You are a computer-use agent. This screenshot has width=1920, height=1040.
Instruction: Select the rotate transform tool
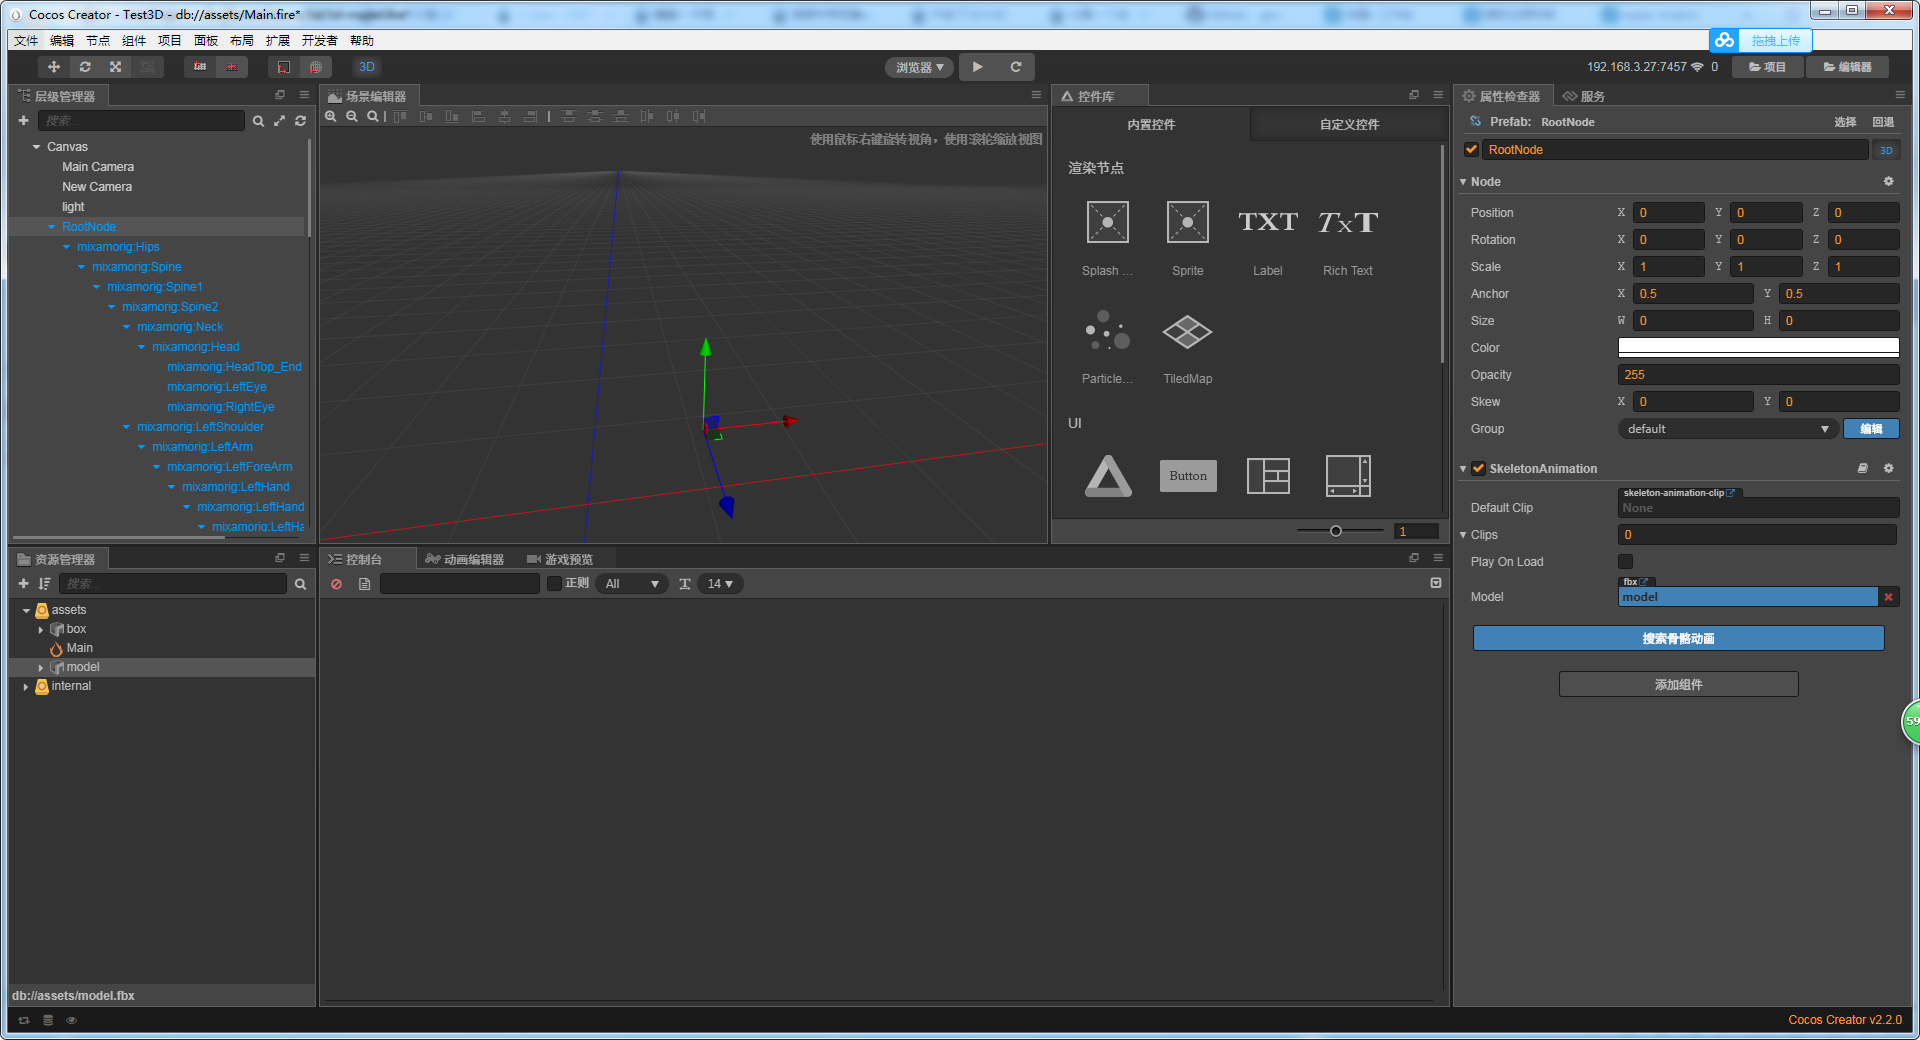pos(85,67)
